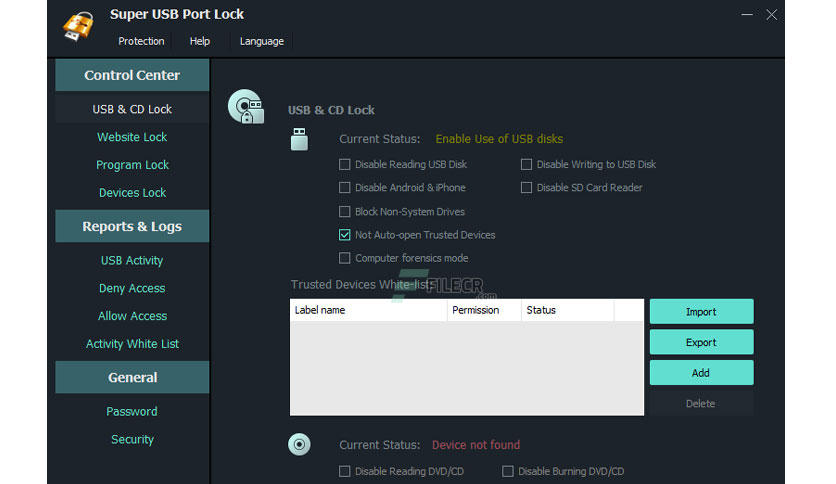Open the Protection menu

tap(141, 41)
